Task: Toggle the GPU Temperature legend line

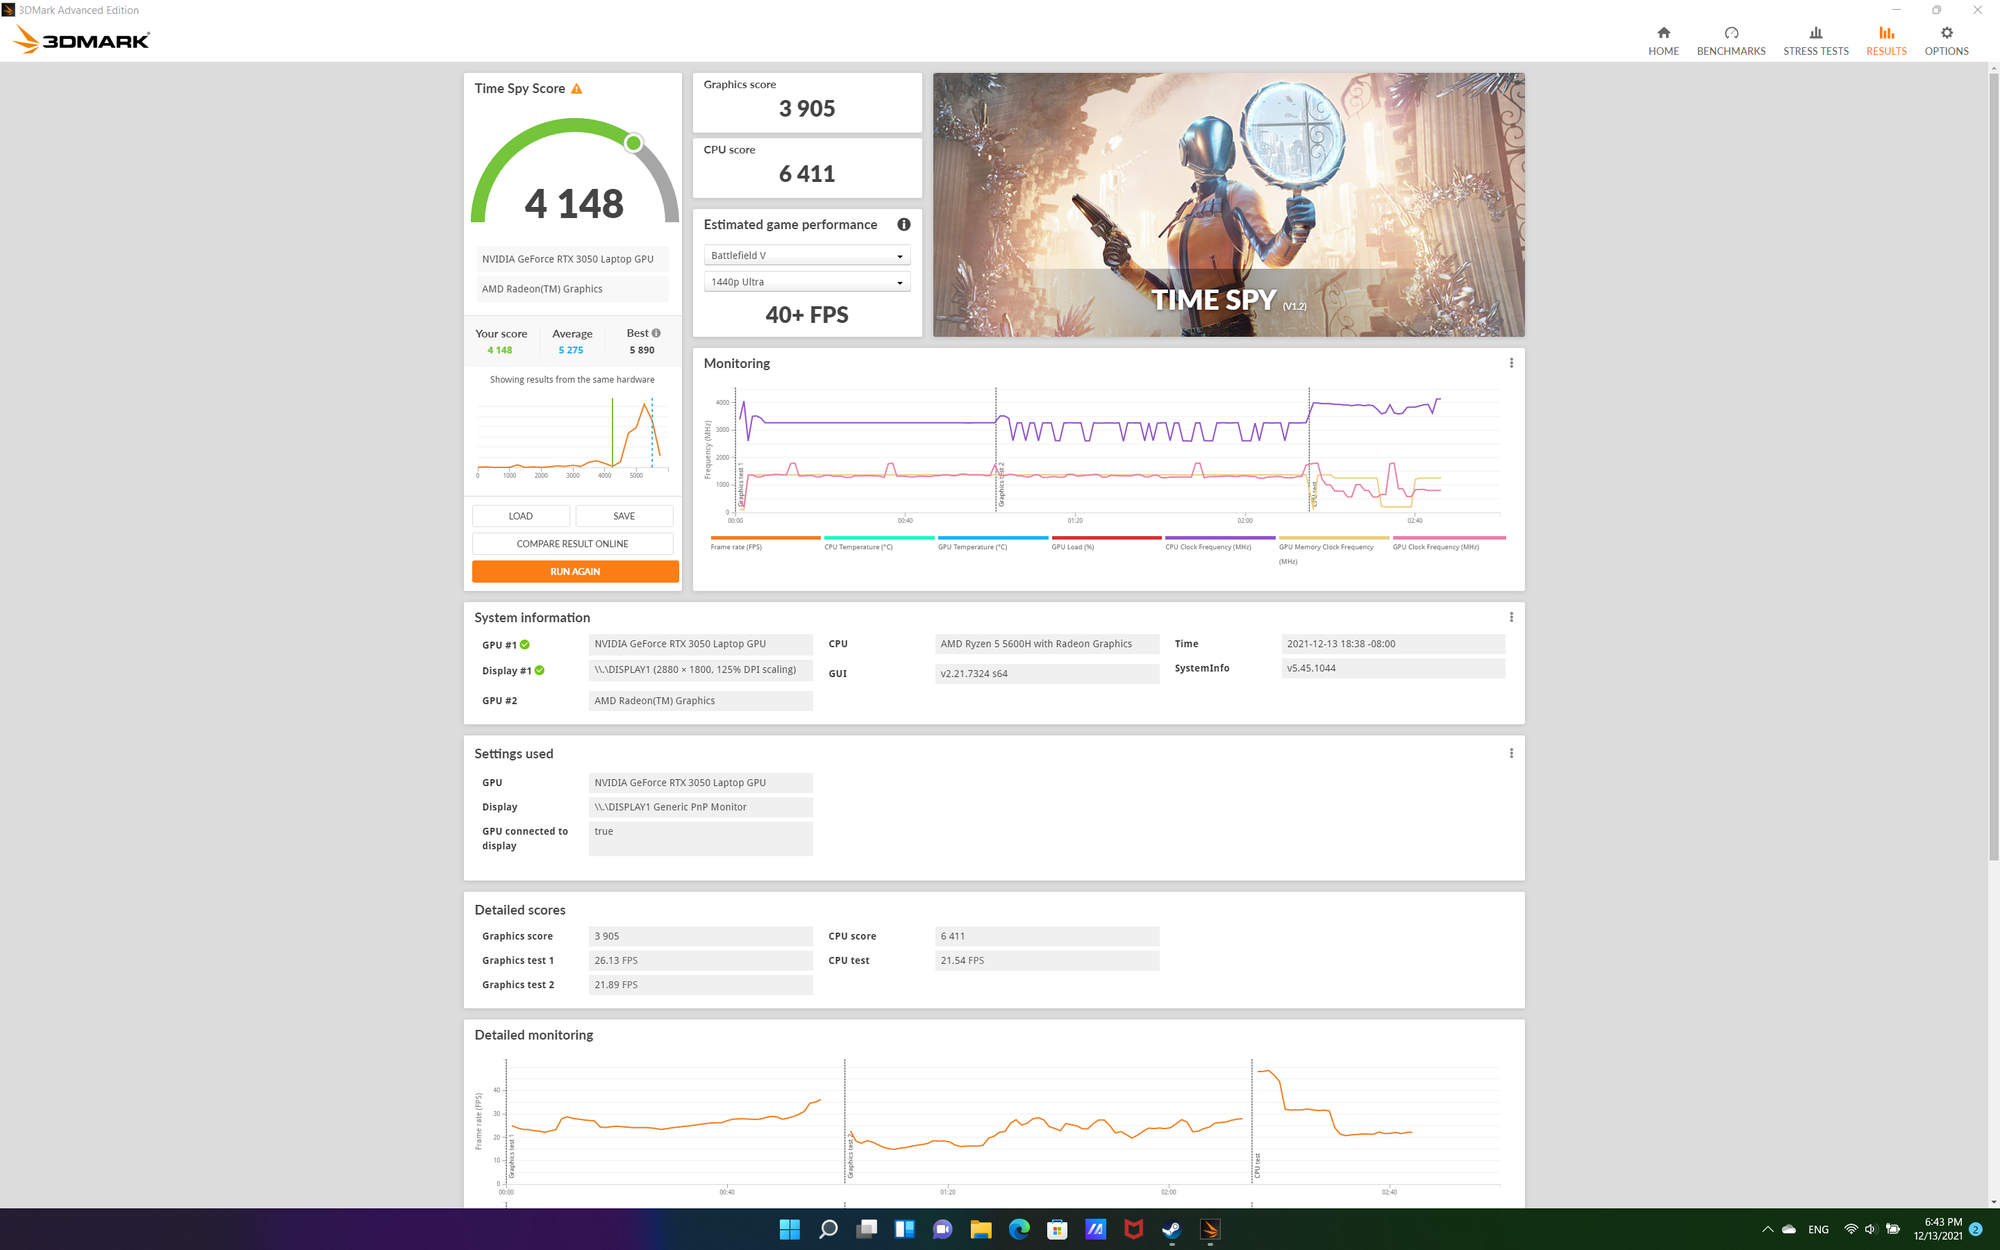Action: pos(992,543)
